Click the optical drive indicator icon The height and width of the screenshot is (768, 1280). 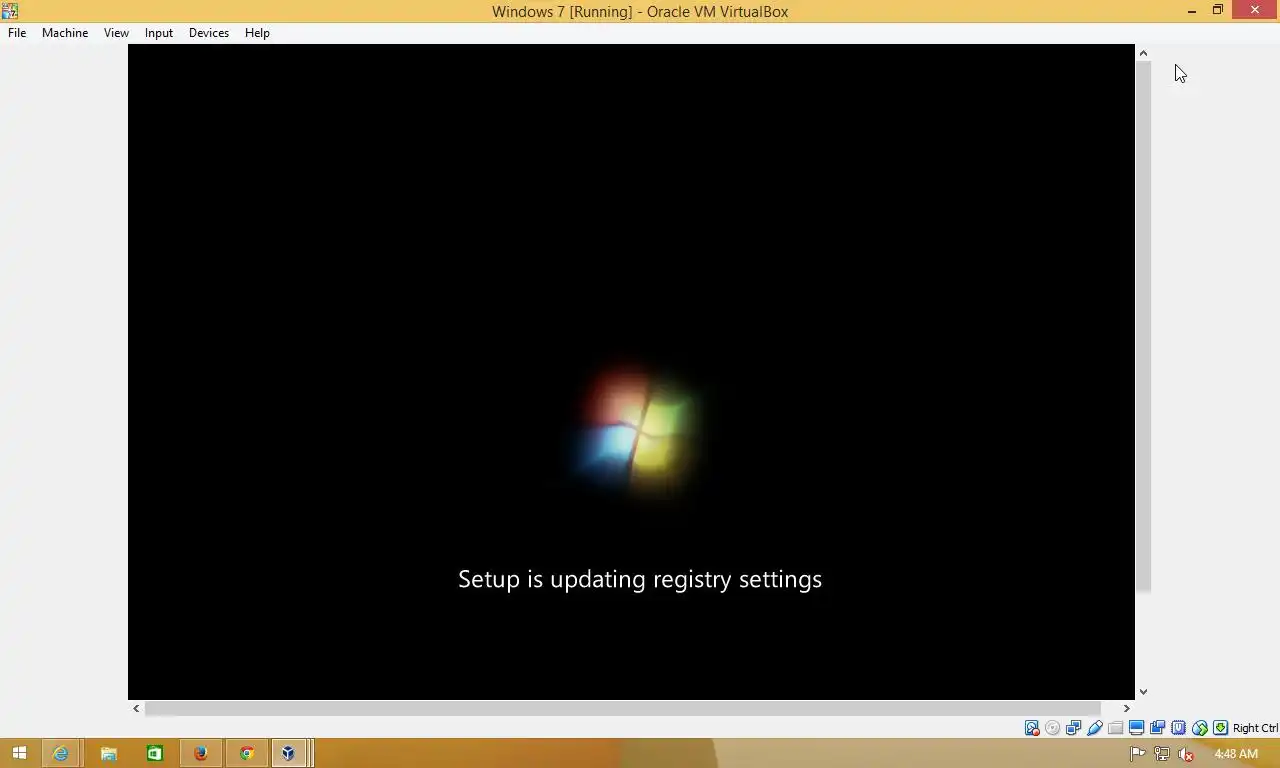pyautogui.click(x=1052, y=728)
